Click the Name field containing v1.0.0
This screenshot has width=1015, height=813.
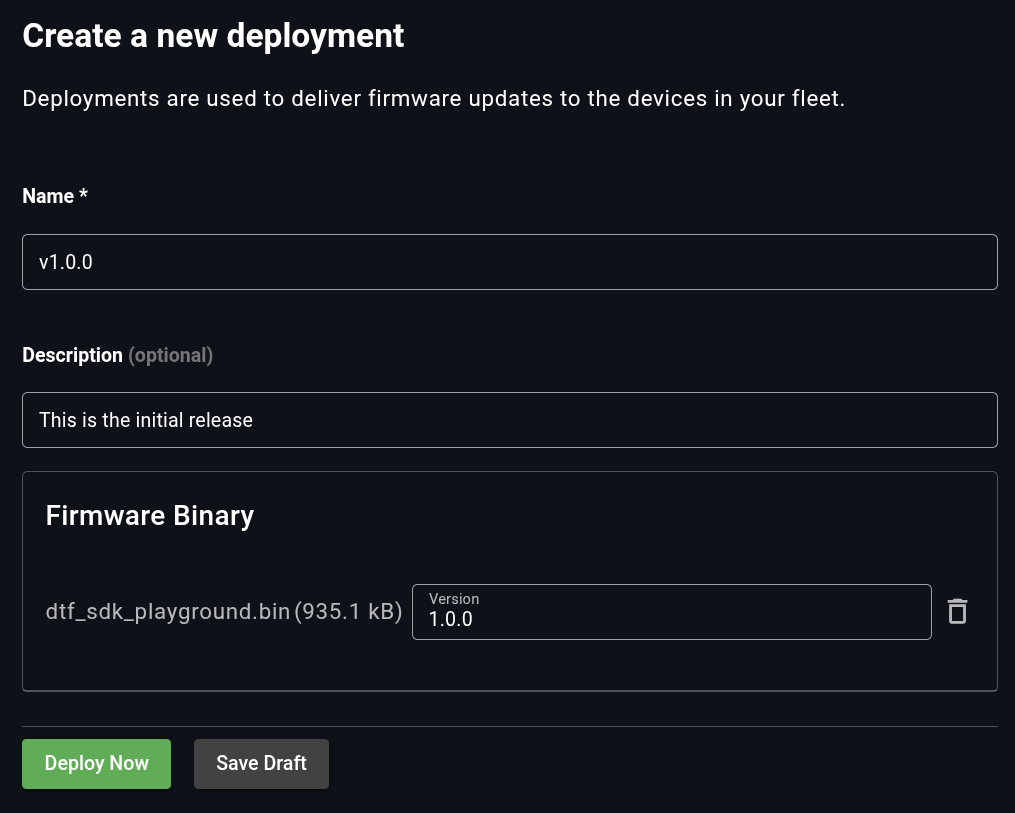pyautogui.click(x=510, y=261)
